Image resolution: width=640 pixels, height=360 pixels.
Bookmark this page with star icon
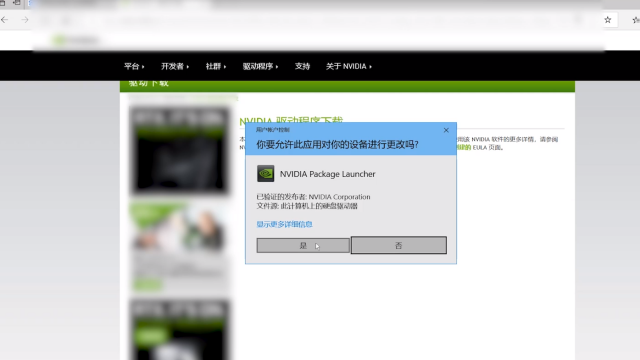tap(608, 20)
